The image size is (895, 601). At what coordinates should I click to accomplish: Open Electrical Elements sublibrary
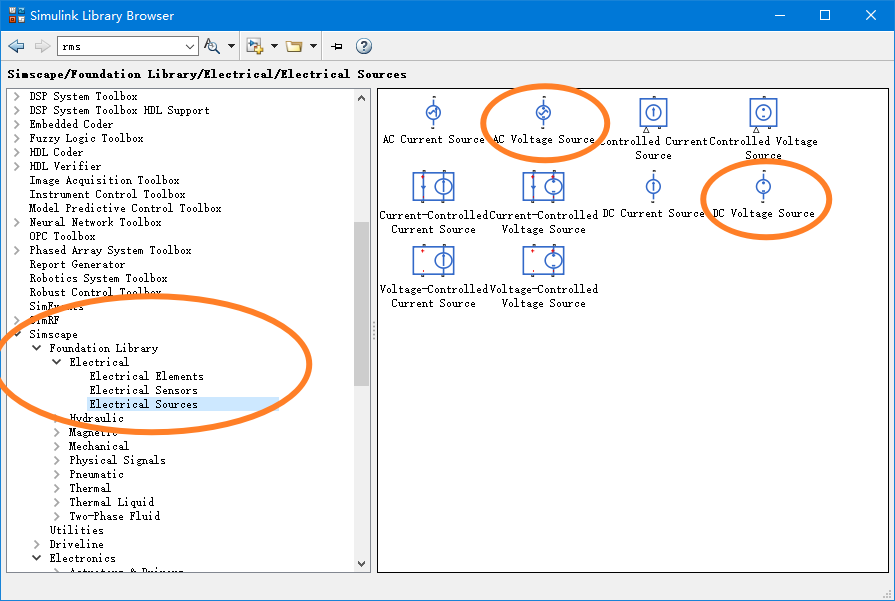coord(146,376)
